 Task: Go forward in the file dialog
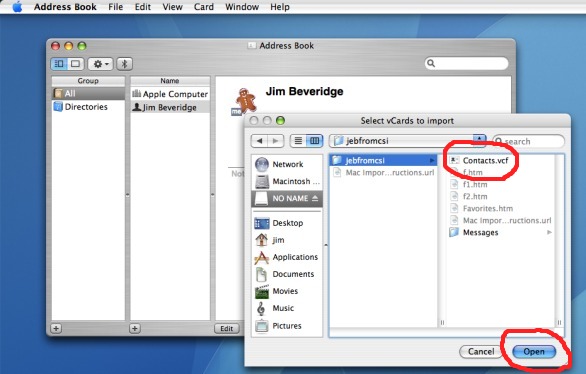pyautogui.click(x=276, y=141)
